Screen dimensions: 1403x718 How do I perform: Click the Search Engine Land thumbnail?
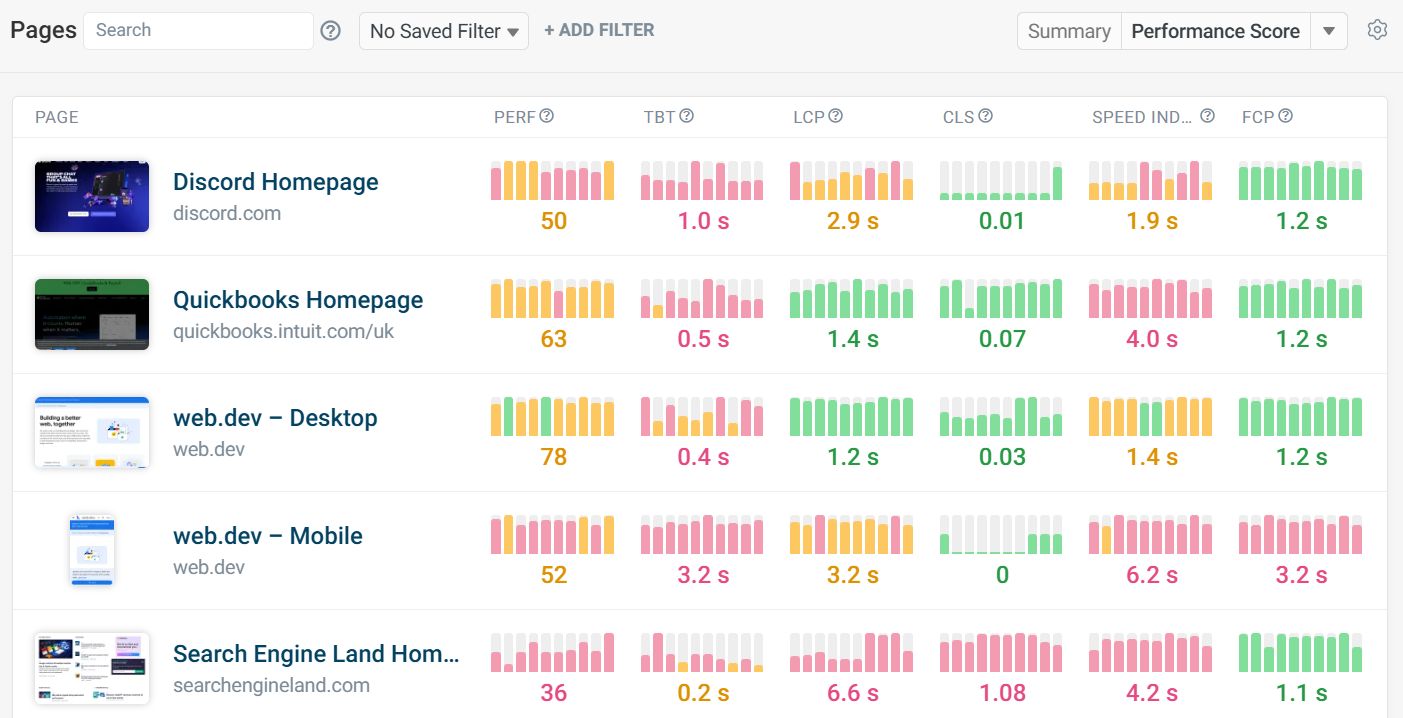[92, 667]
